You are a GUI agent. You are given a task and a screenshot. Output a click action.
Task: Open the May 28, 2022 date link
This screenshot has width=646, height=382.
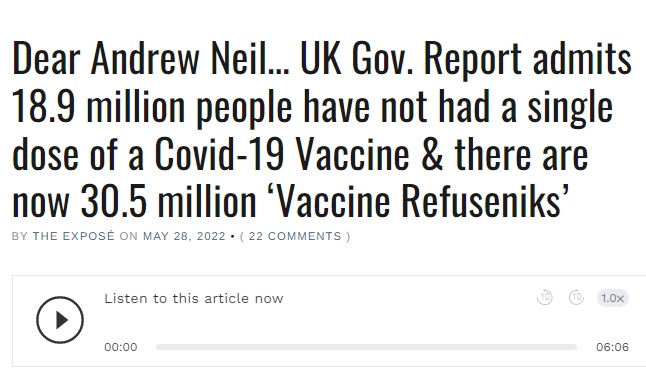184,236
